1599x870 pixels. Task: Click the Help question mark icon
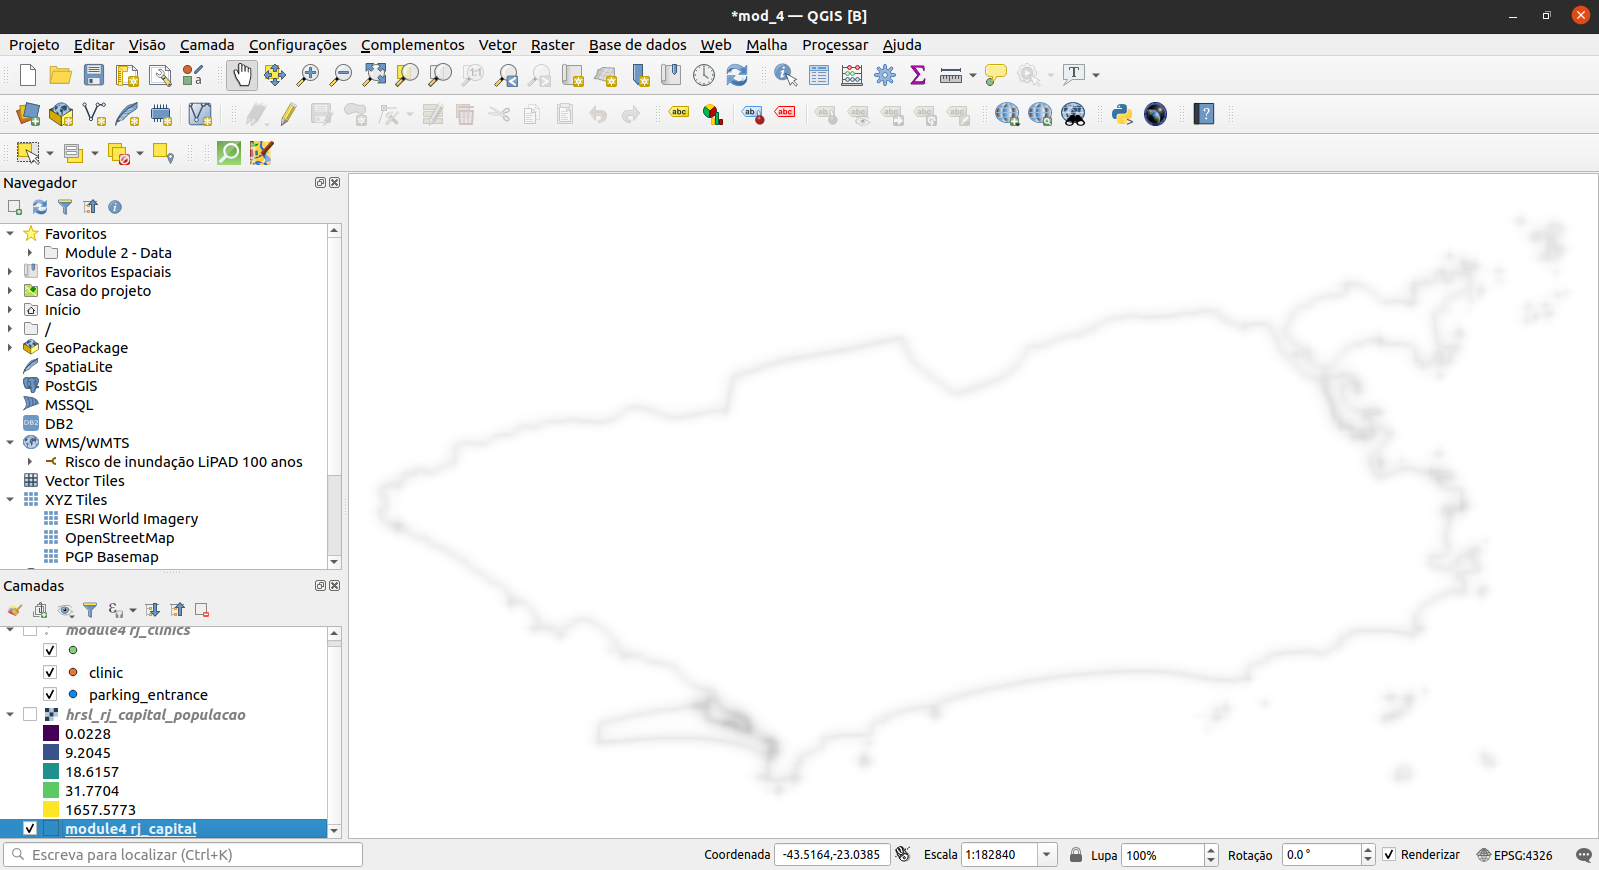tap(1204, 114)
